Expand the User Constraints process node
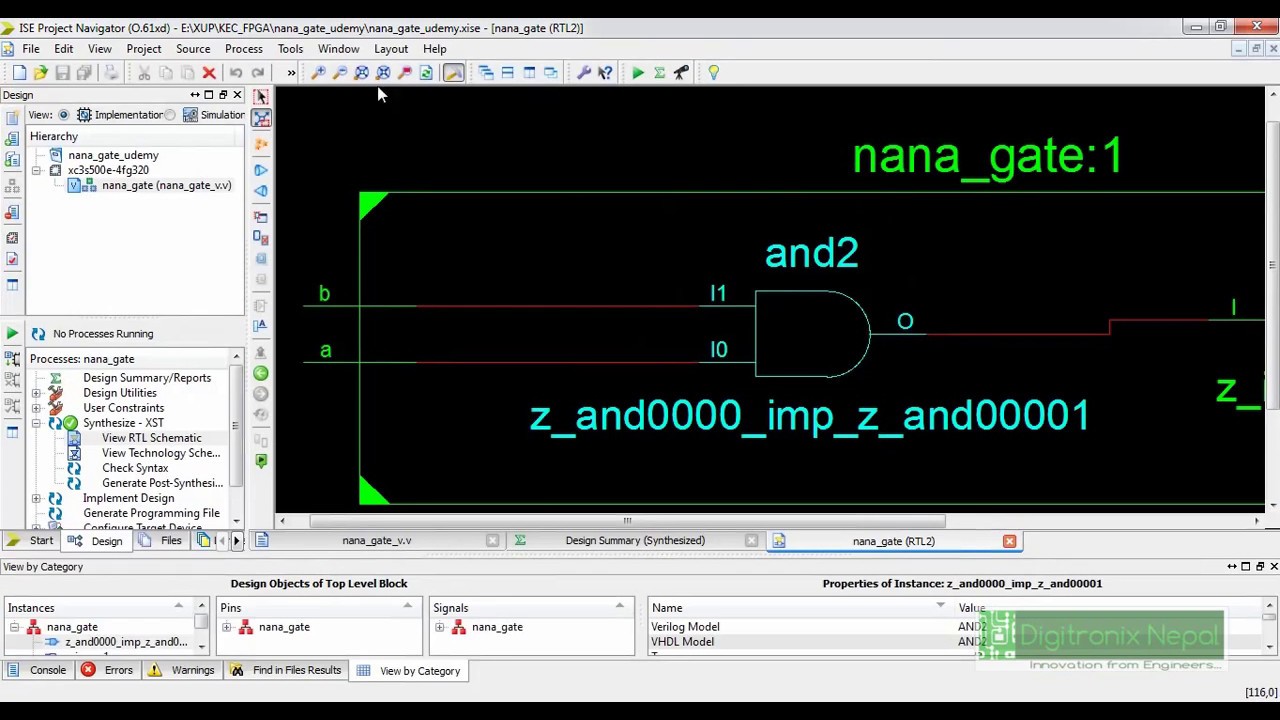 (x=36, y=408)
